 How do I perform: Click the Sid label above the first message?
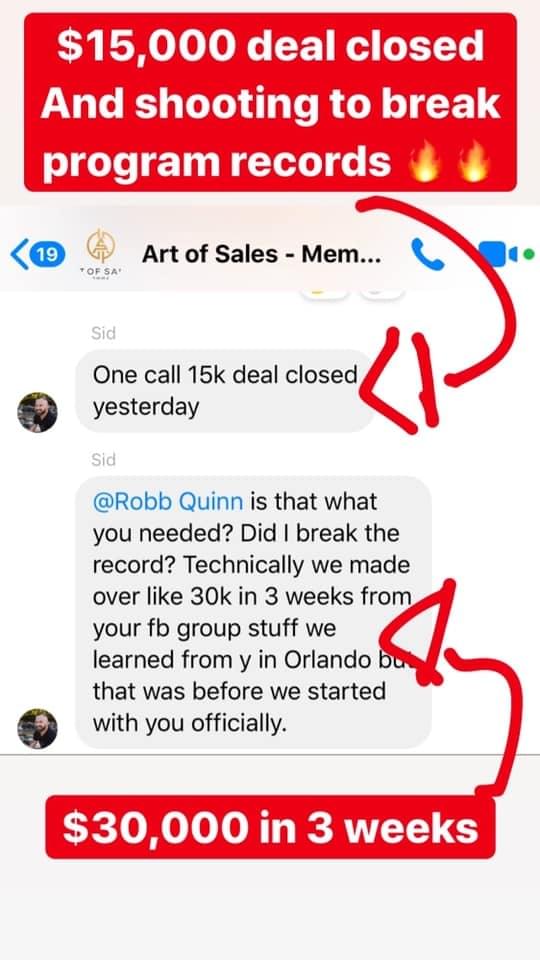click(103, 333)
